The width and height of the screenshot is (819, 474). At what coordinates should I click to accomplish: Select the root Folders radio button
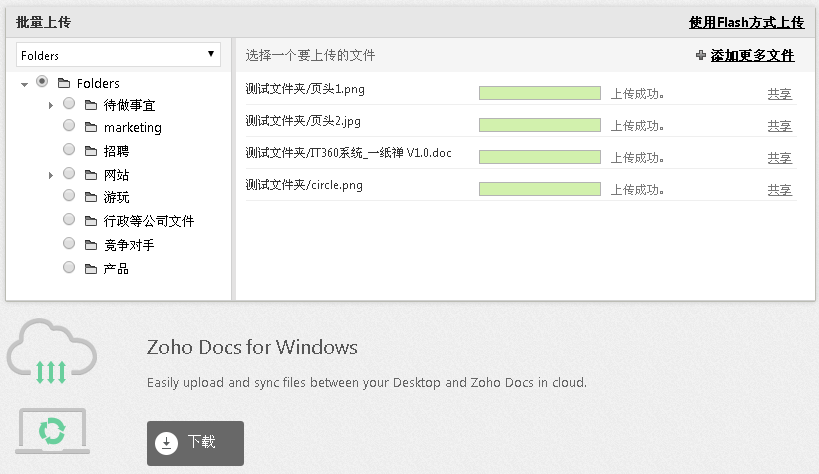point(42,82)
